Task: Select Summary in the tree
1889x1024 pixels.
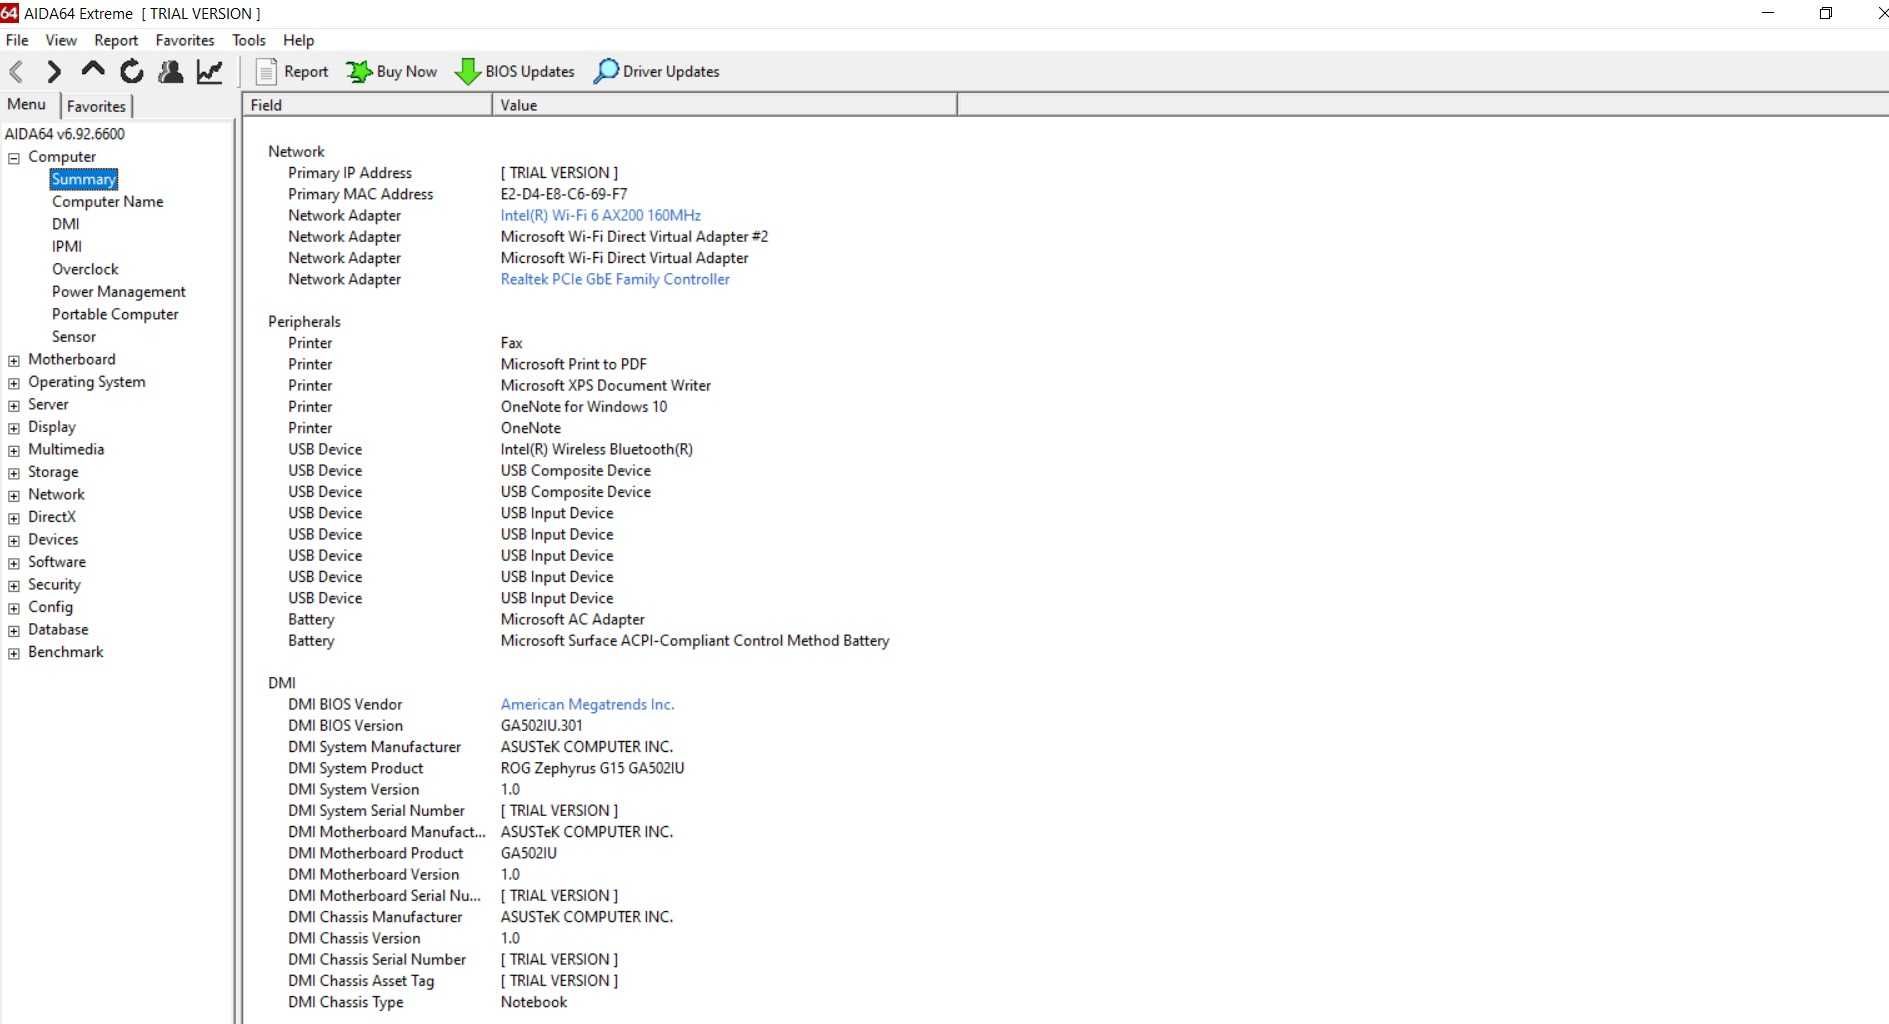Action: click(x=84, y=179)
